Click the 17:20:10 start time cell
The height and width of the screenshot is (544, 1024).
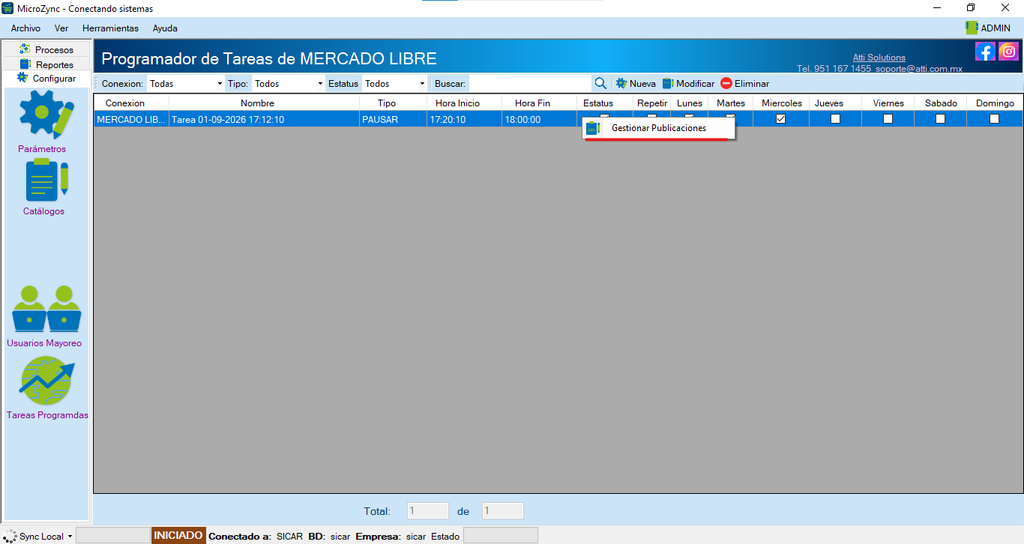[464, 120]
